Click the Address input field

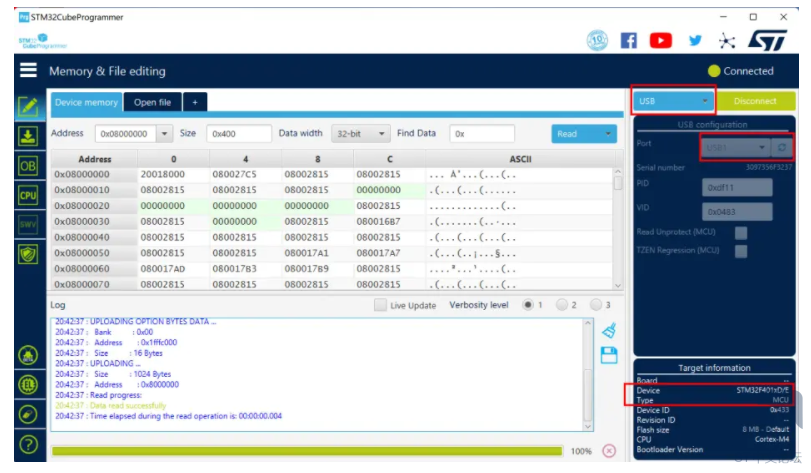(x=127, y=134)
